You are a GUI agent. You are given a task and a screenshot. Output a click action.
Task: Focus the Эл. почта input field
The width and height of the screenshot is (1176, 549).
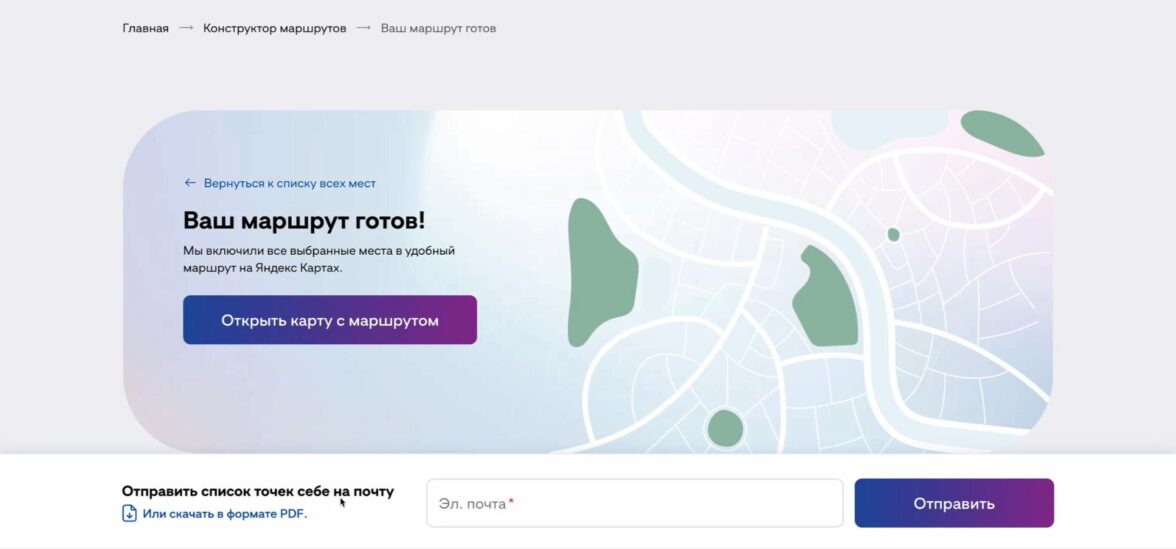[635, 503]
